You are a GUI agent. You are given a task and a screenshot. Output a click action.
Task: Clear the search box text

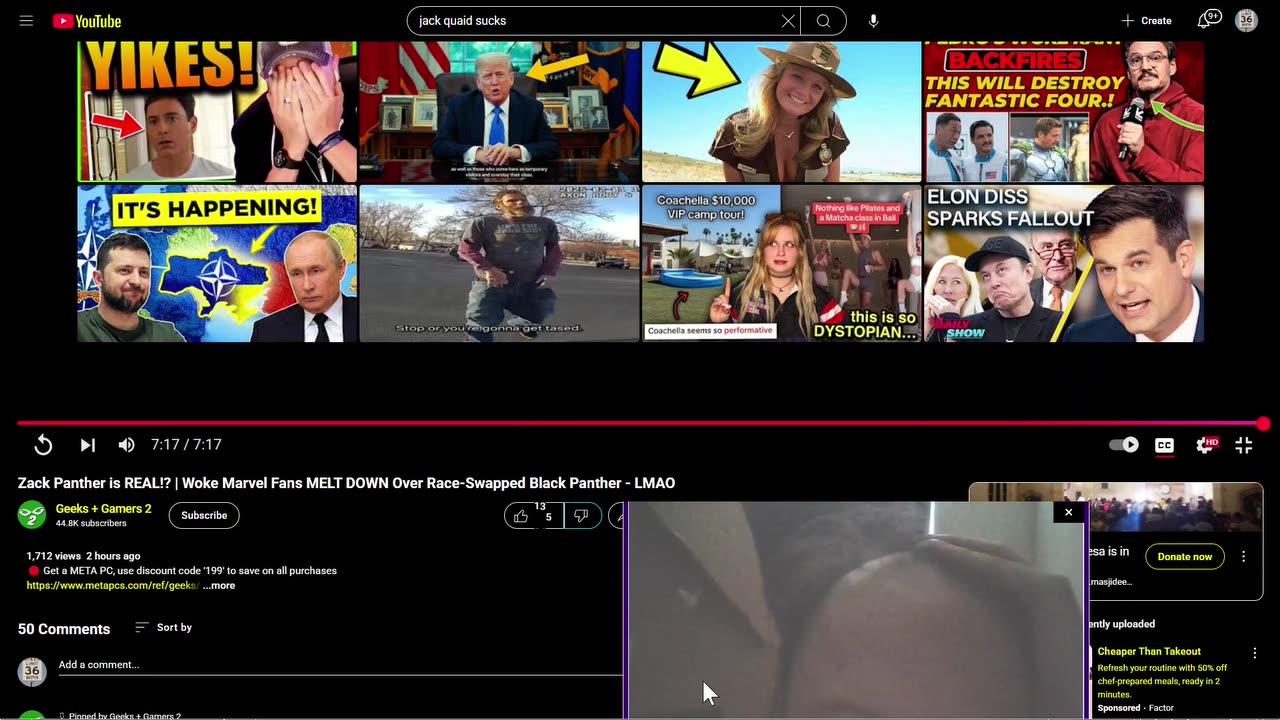pyautogui.click(x=788, y=20)
